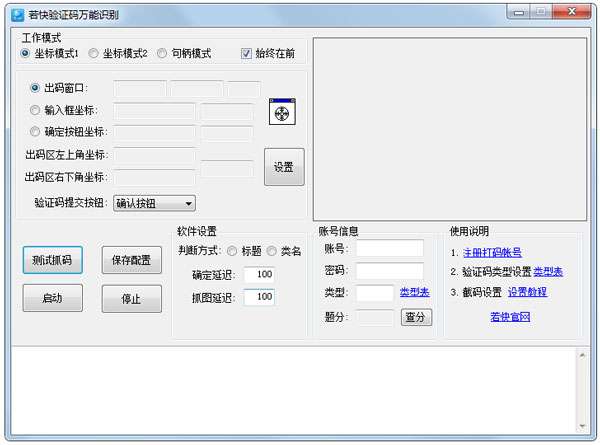The width and height of the screenshot is (600, 445).
Task: Click the 设置 button
Action: tap(284, 167)
